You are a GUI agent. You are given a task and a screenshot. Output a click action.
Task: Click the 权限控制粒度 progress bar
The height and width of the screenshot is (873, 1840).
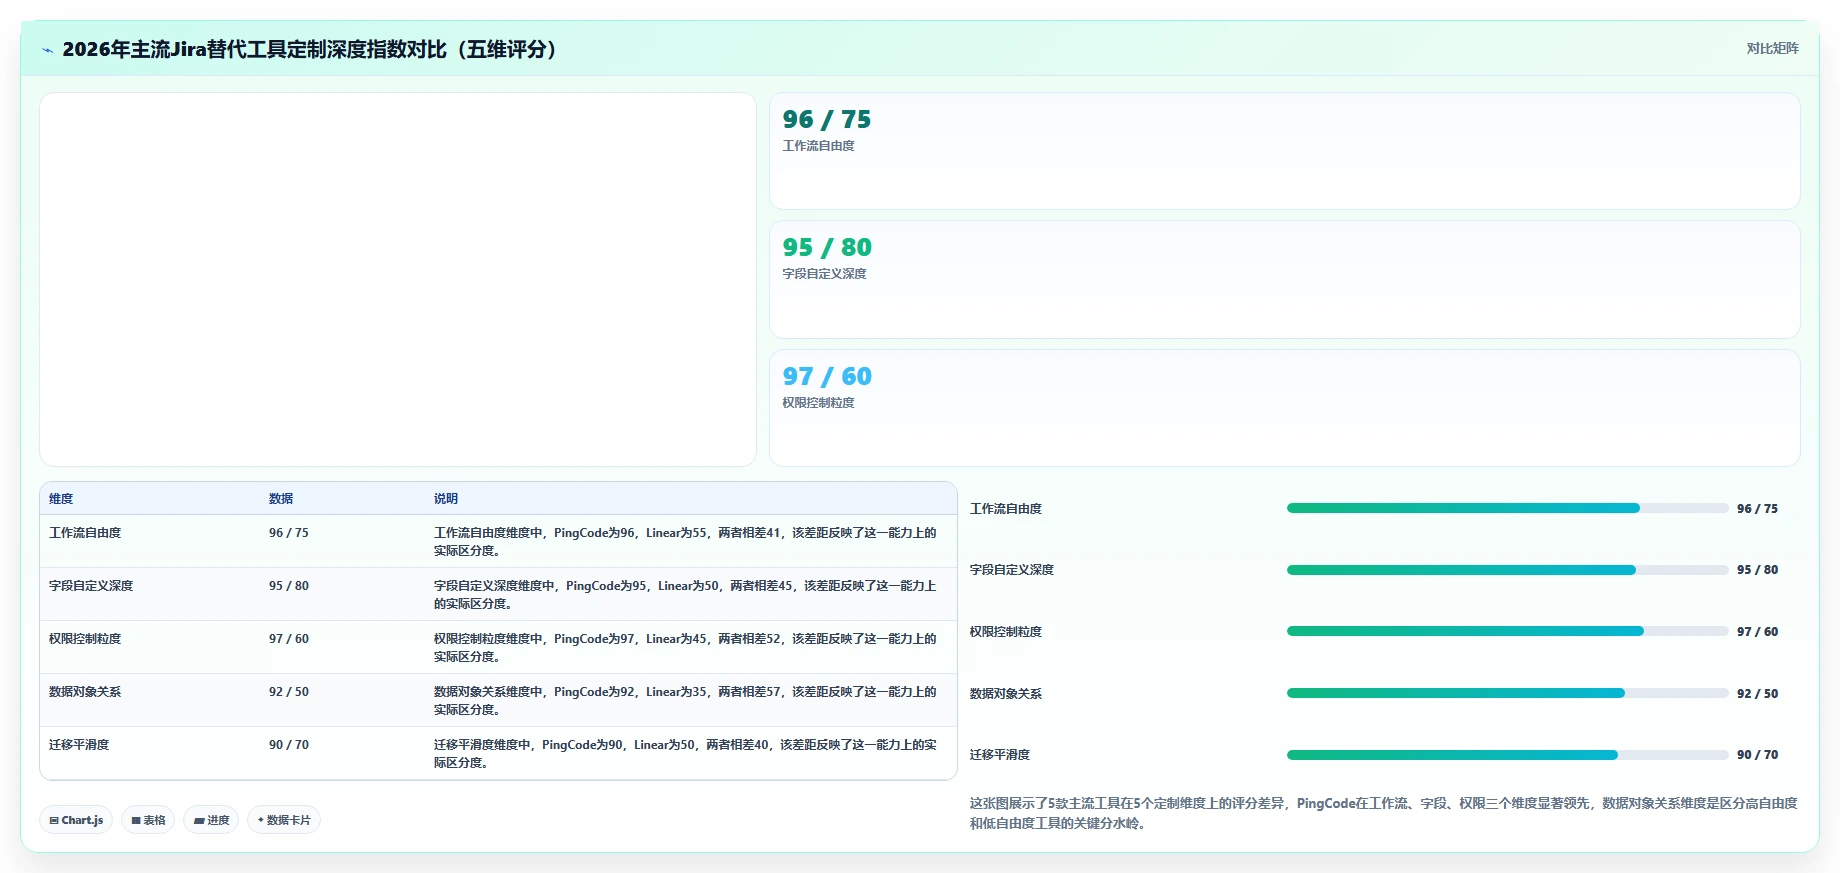pyautogui.click(x=1507, y=631)
